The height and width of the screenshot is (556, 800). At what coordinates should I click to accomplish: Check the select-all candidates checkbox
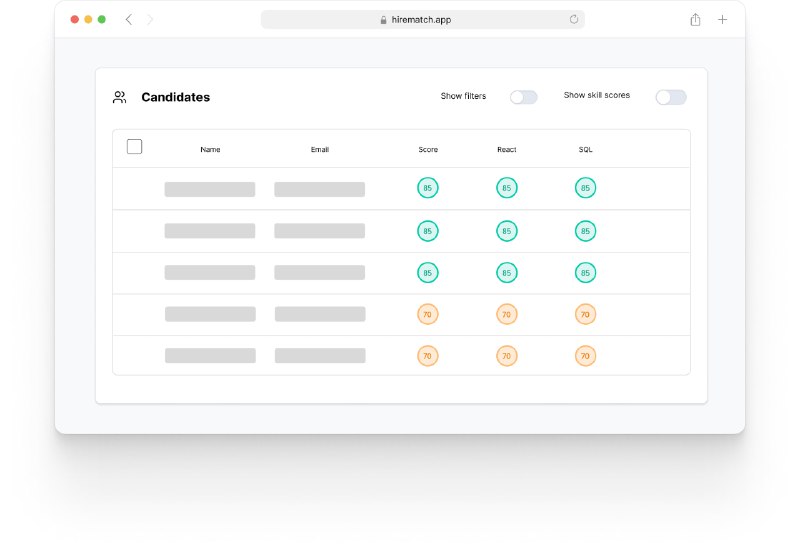[135, 147]
